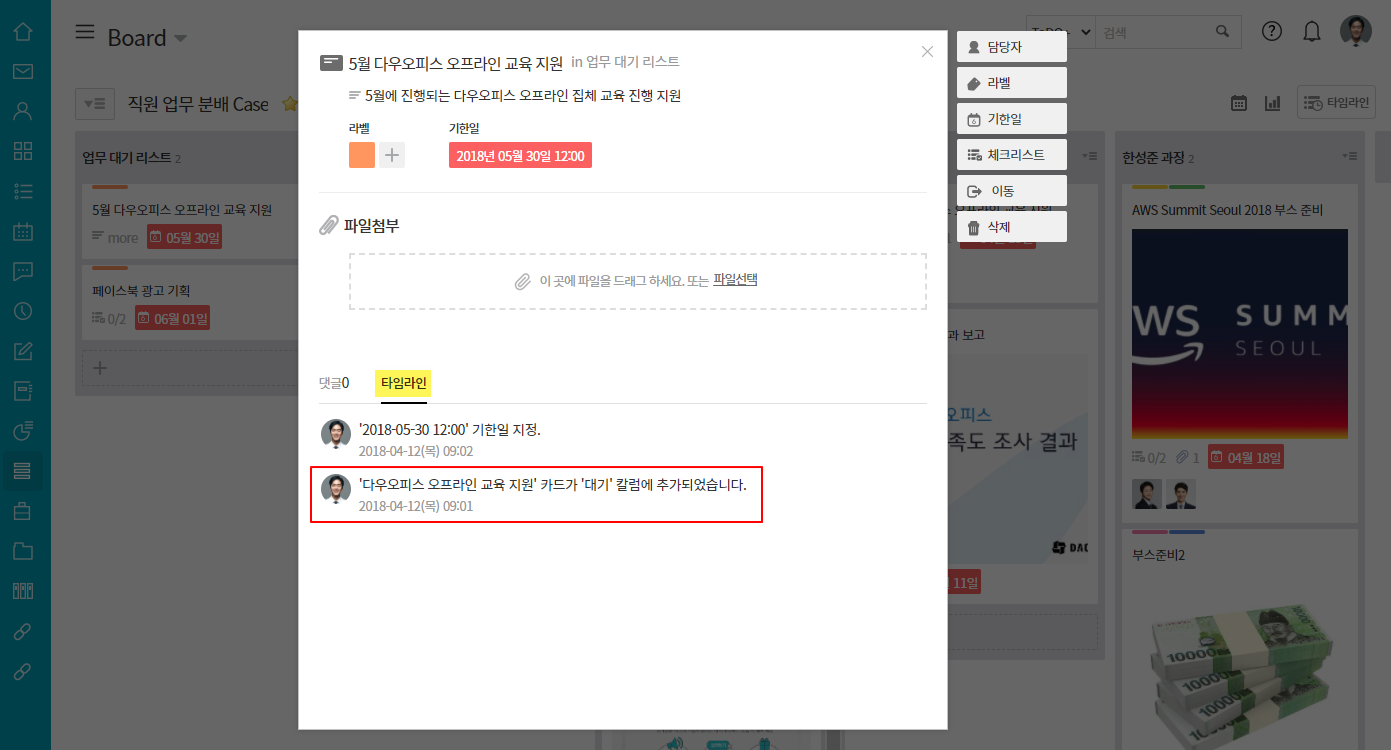The height and width of the screenshot is (750, 1391).
Task: Open the mail icon in sidebar
Action: click(23, 71)
